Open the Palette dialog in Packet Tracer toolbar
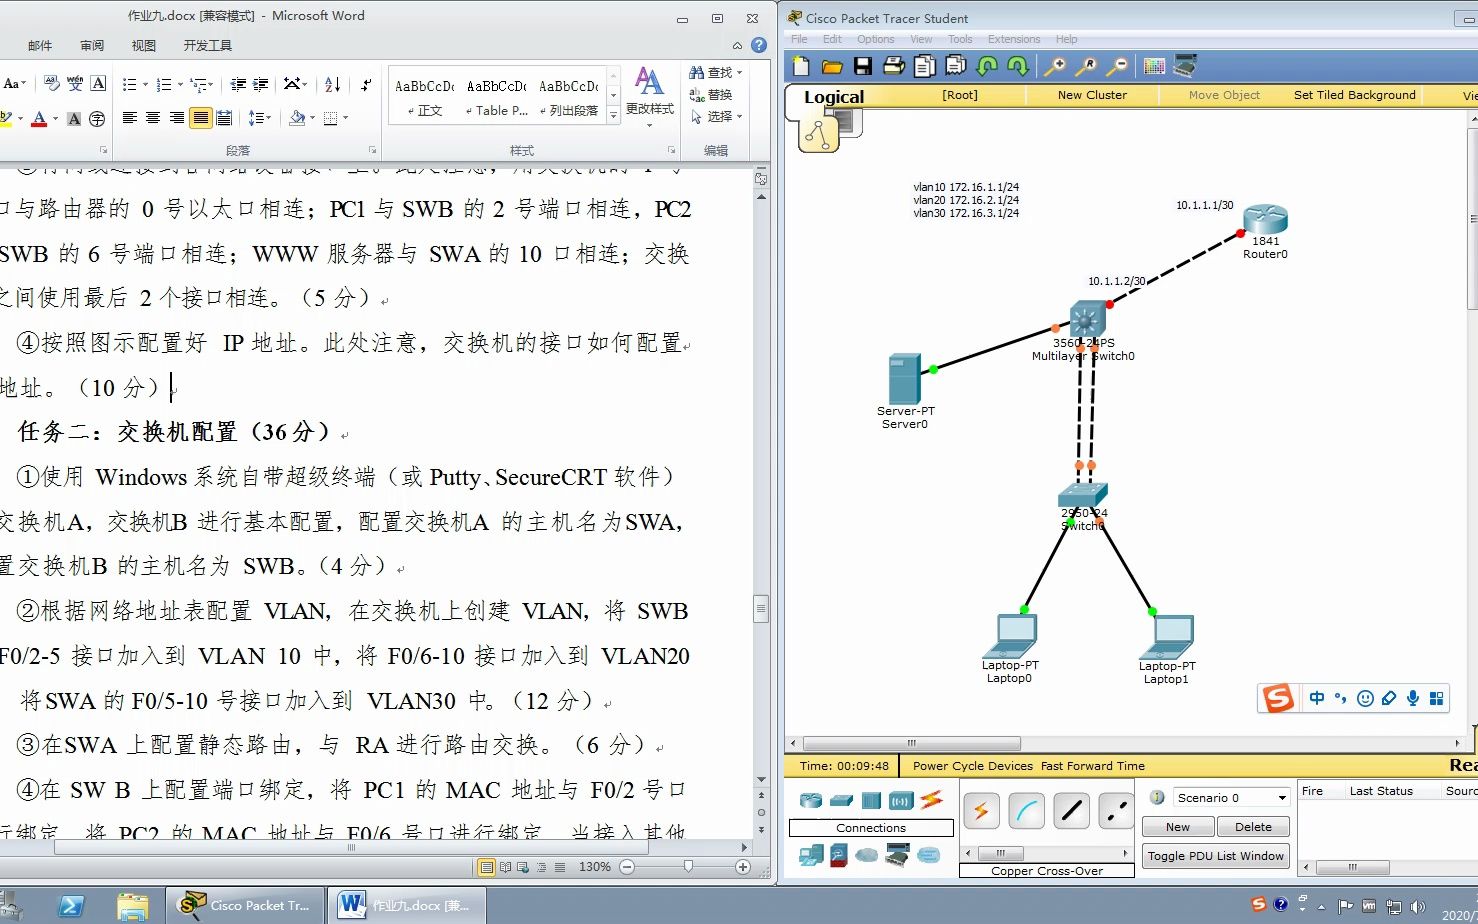This screenshot has height=924, width=1478. (x=1153, y=65)
